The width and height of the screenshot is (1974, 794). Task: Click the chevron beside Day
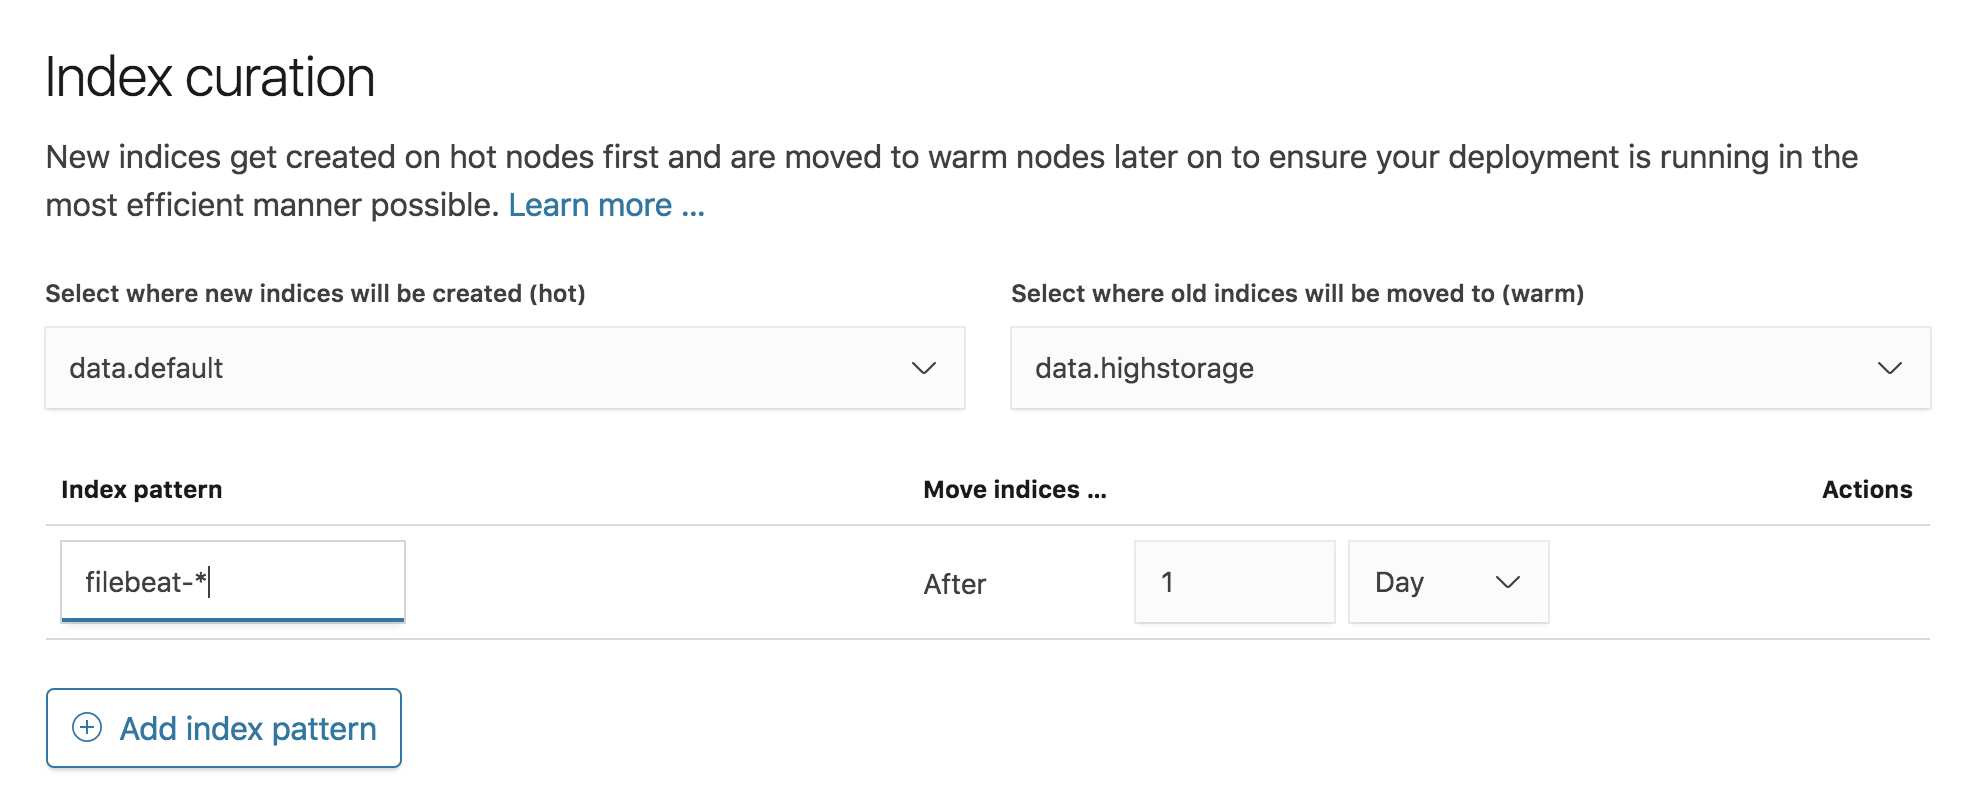coord(1507,582)
